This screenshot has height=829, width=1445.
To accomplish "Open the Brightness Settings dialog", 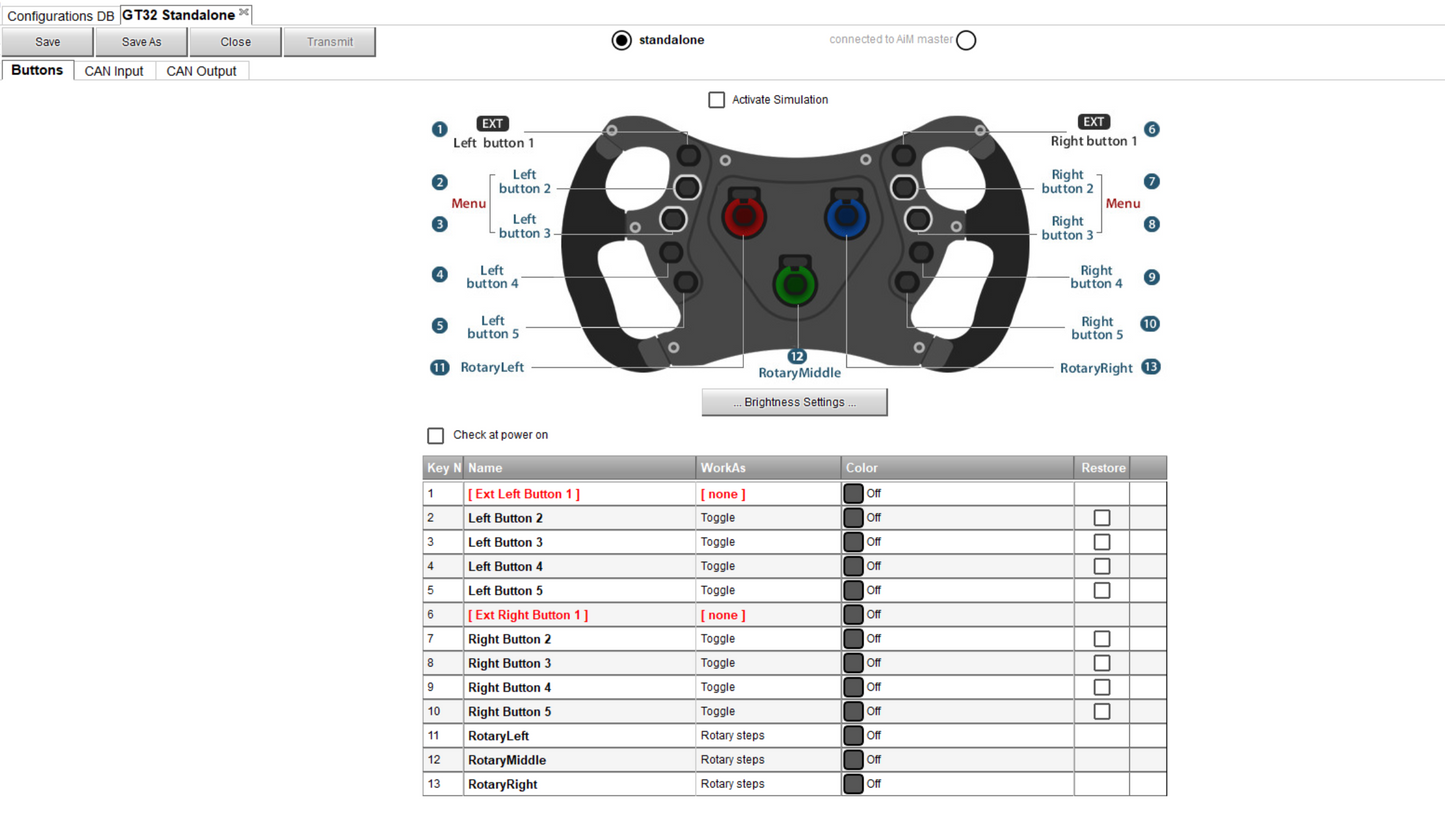I will [x=794, y=402].
